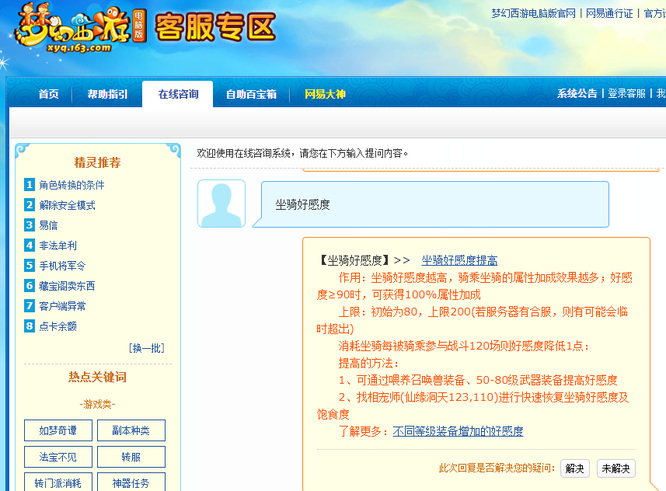
Task: Click the number 5 badge beside 手机将军令
Action: click(29, 265)
